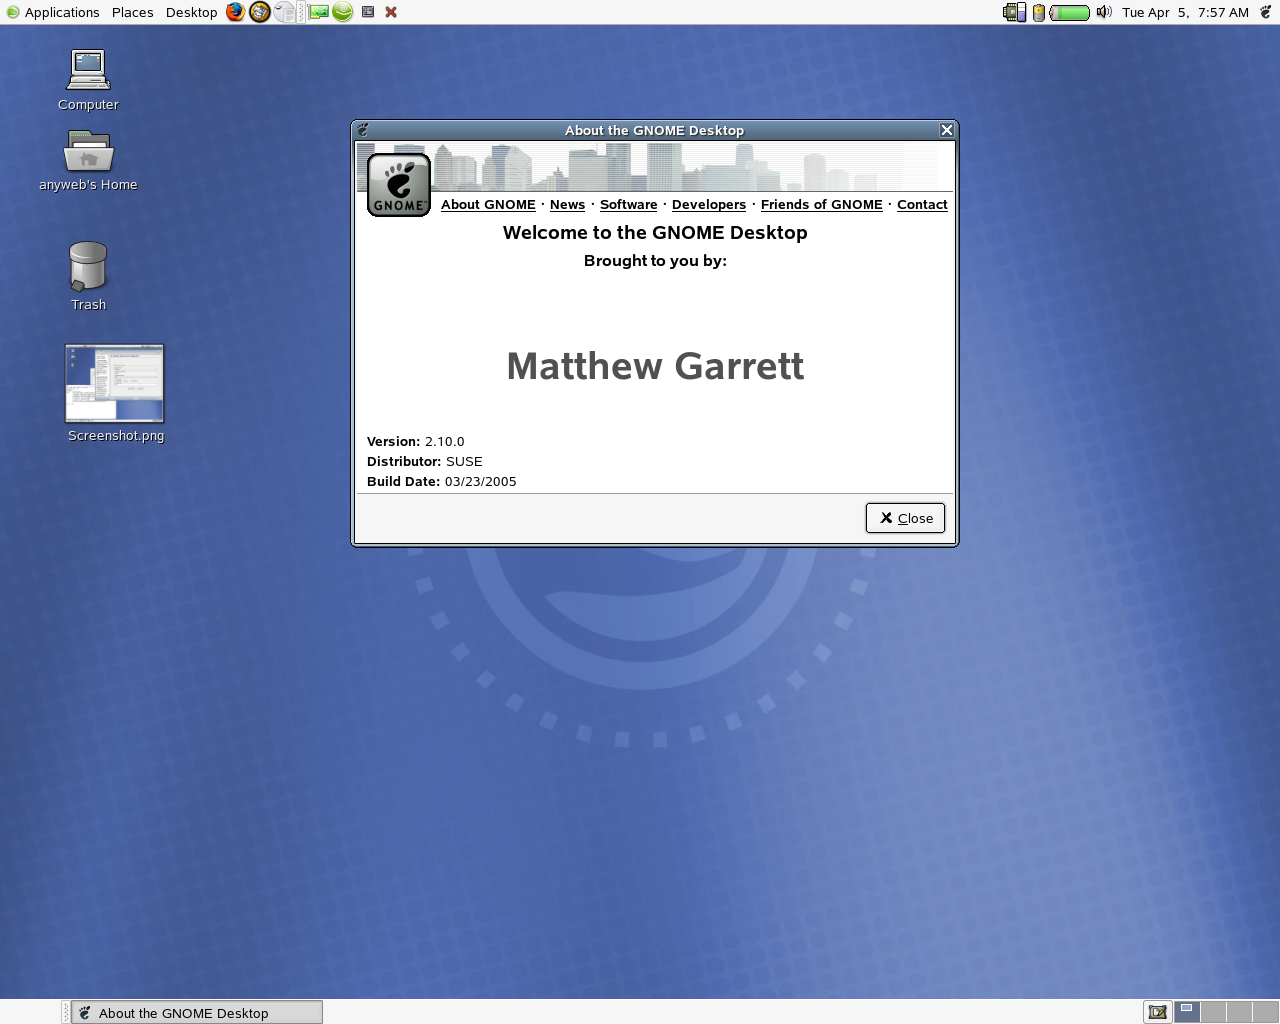This screenshot has width=1280, height=1024.
Task: Click the yellow battery applet icon
Action: (1039, 13)
